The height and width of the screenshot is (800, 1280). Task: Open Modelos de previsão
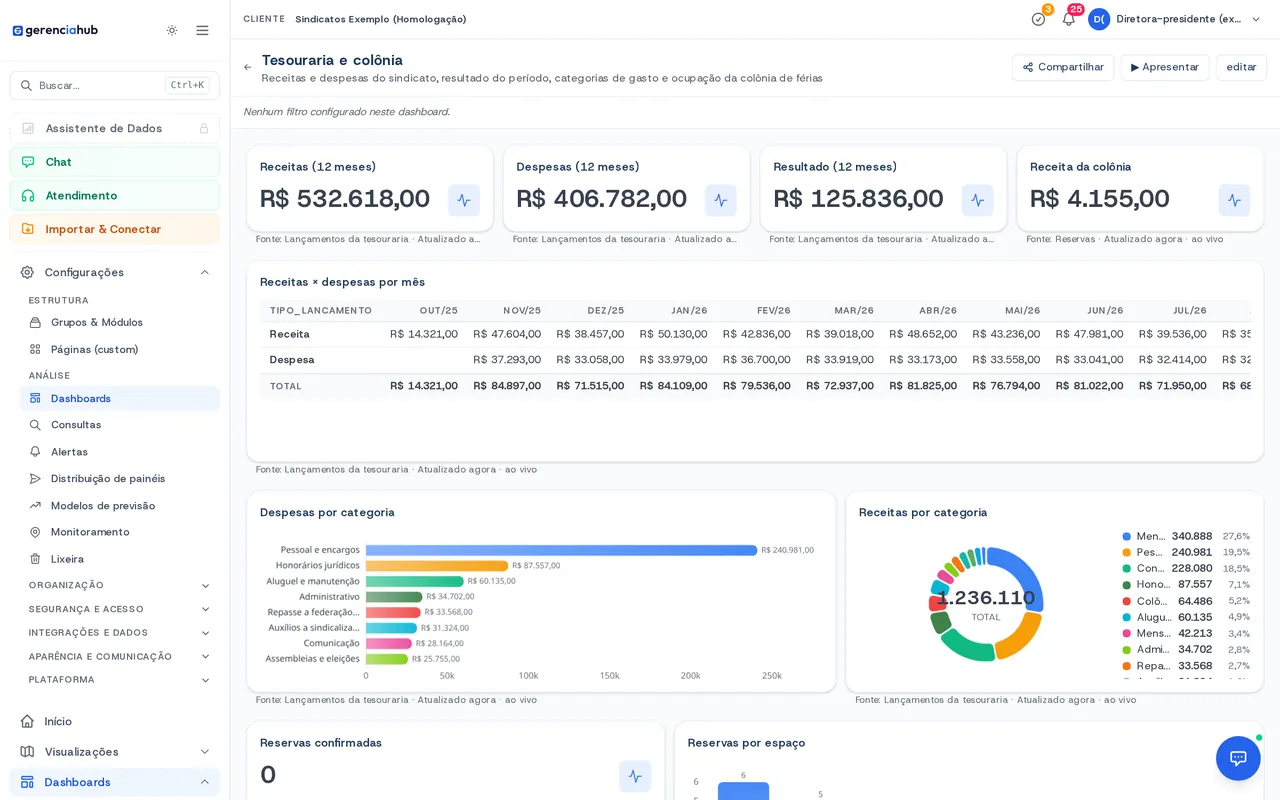[x=120, y=505]
